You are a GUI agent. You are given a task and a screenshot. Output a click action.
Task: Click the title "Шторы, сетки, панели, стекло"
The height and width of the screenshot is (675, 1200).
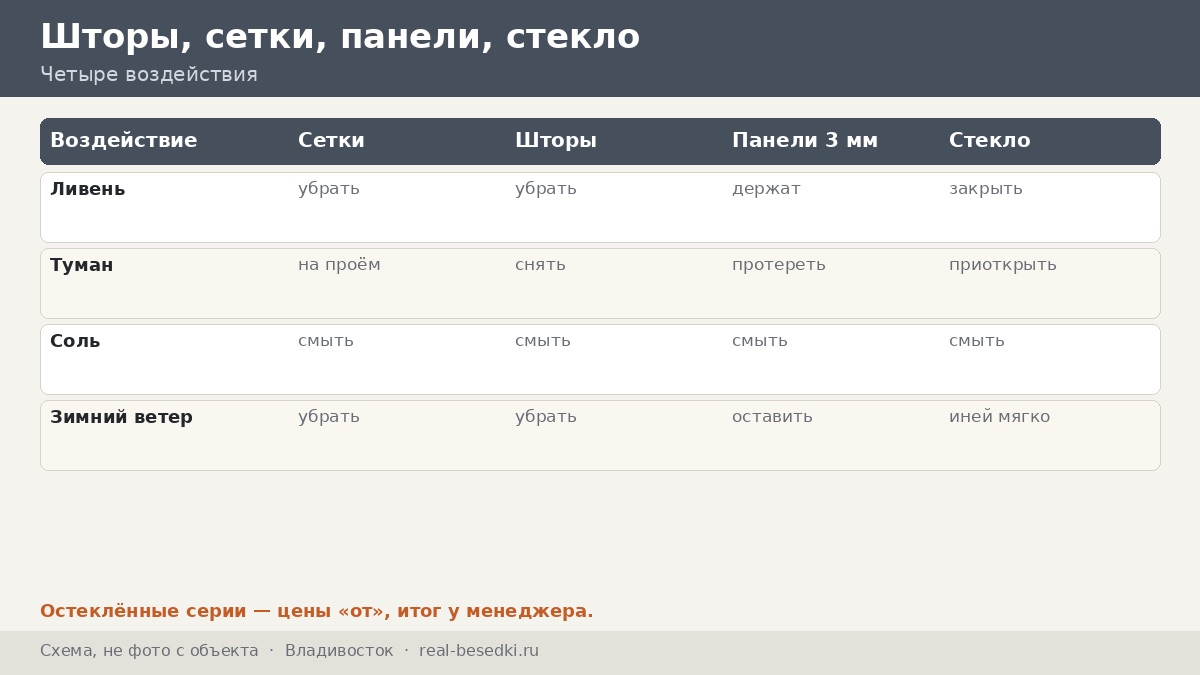click(340, 37)
